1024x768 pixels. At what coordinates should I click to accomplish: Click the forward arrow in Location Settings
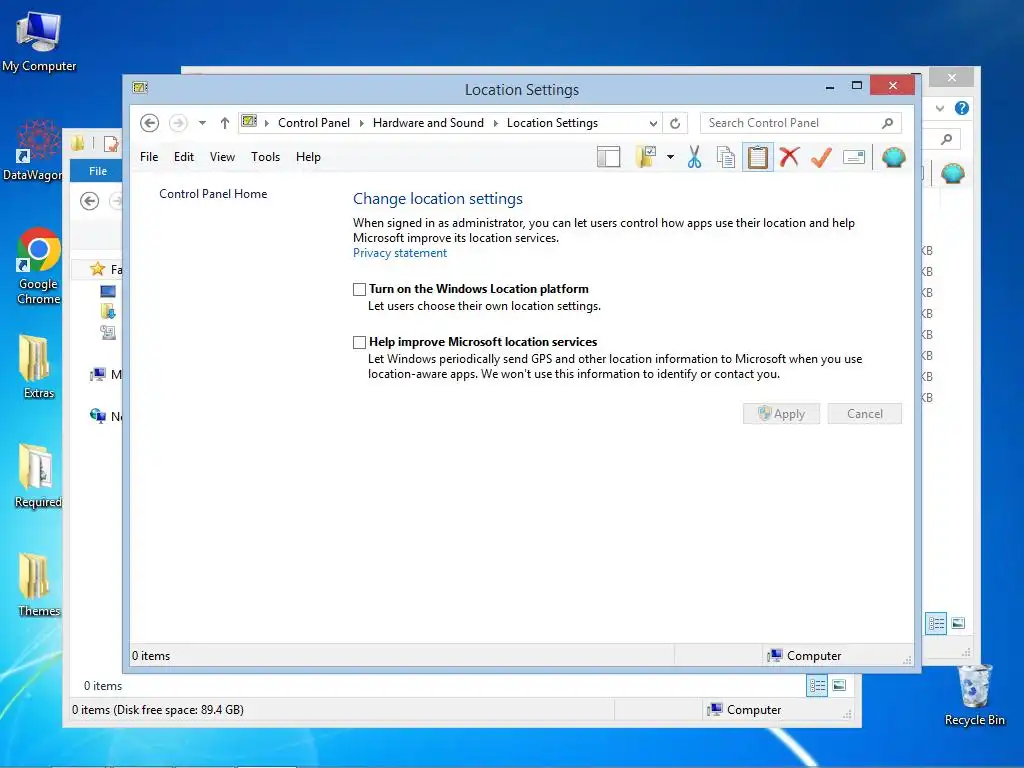[x=178, y=123]
